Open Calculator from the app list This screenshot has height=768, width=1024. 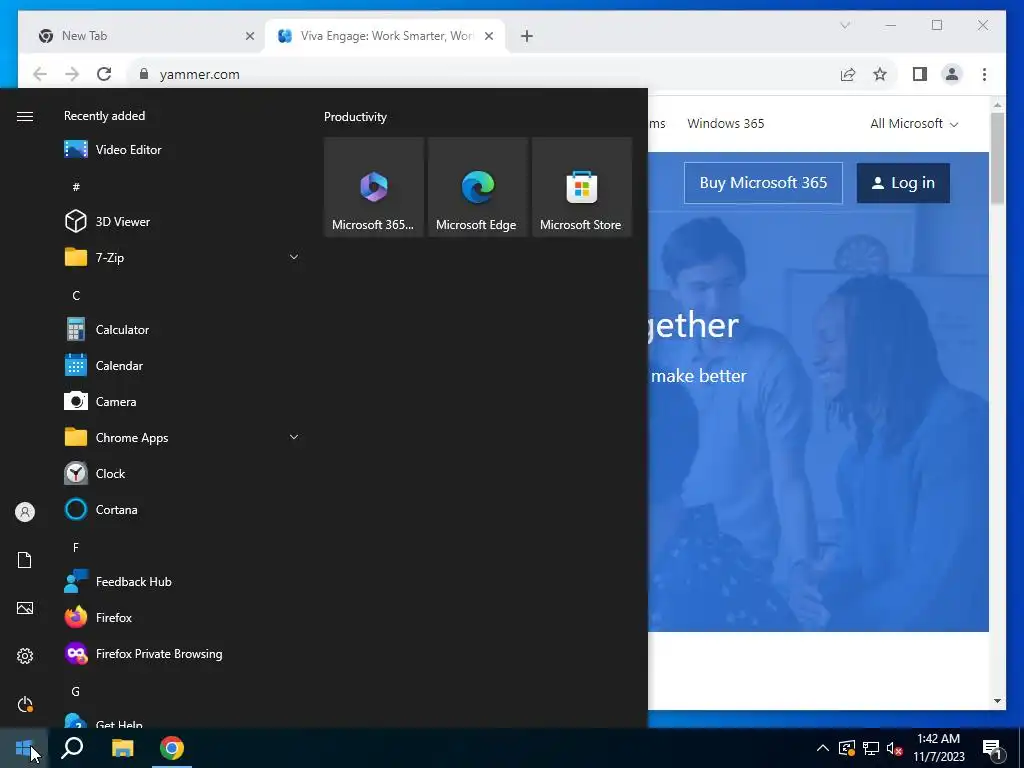[x=182, y=330]
